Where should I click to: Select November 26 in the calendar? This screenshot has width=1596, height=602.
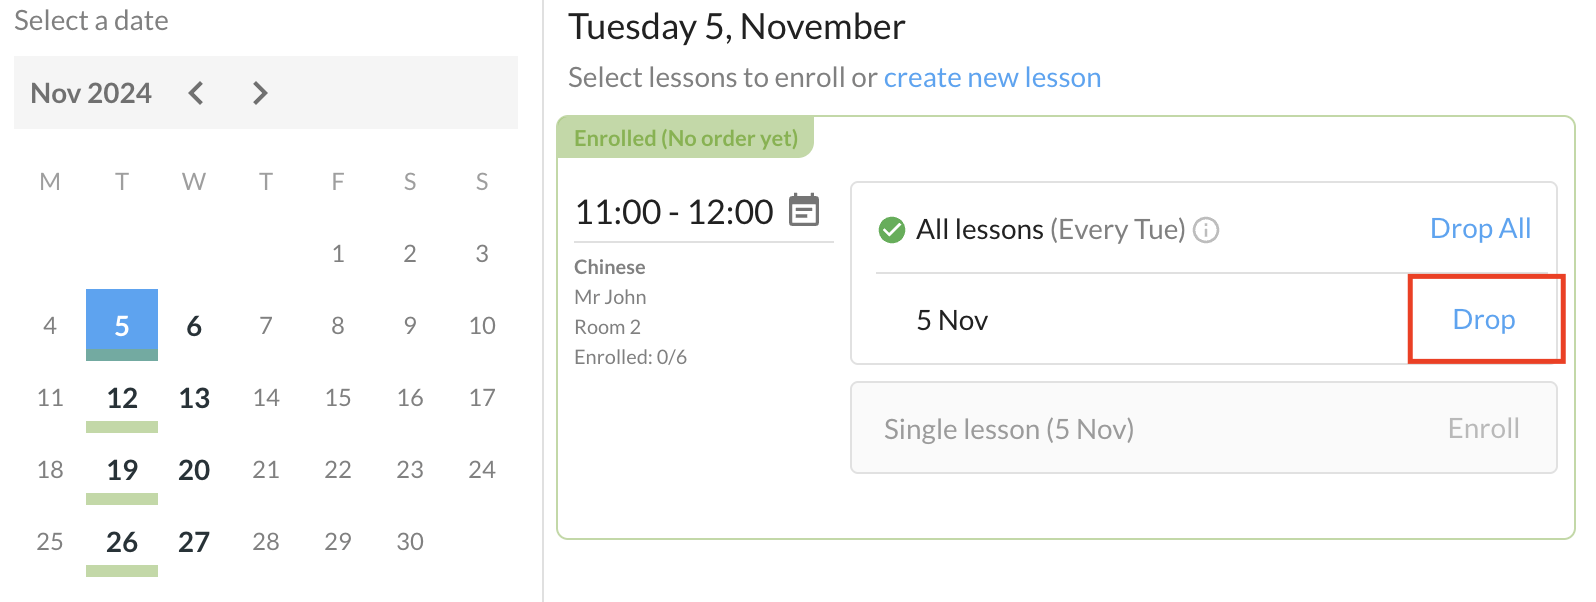tap(122, 542)
